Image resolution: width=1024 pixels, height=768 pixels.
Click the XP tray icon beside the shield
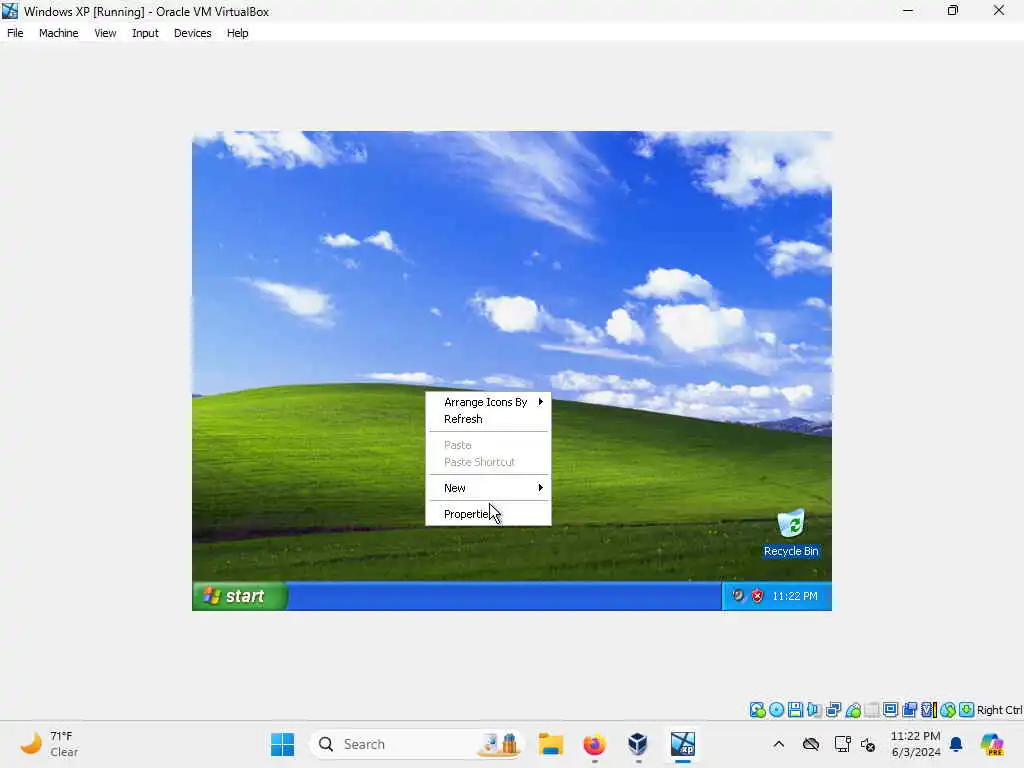pyautogui.click(x=738, y=596)
